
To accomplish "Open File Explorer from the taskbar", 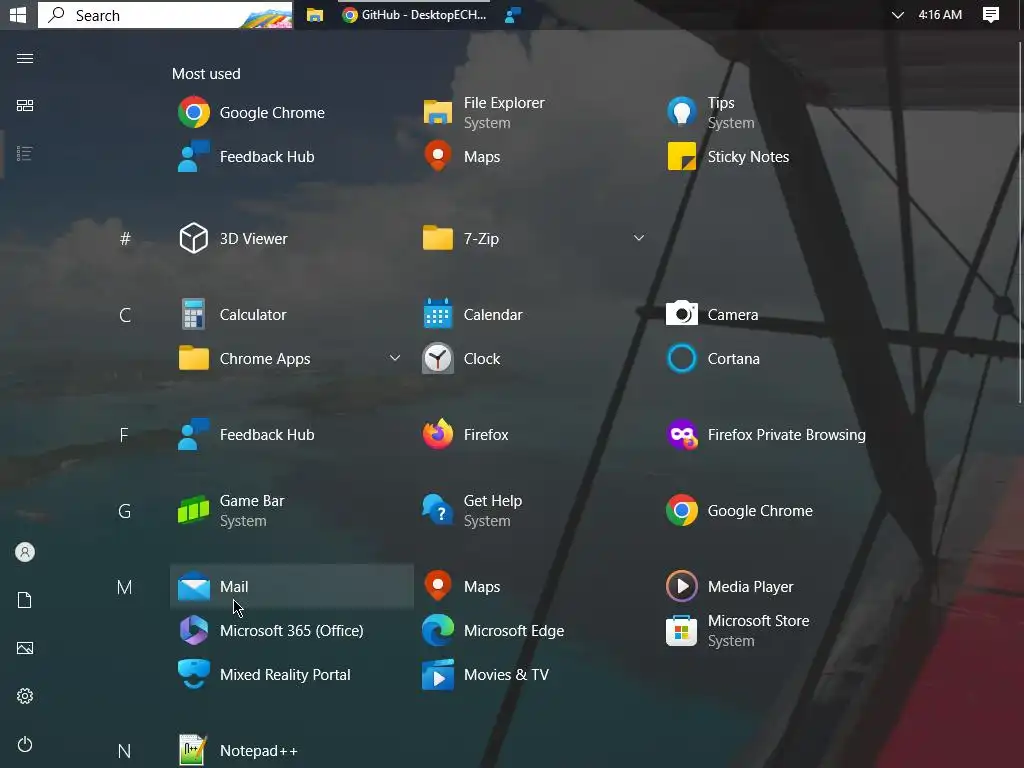I will pos(315,15).
